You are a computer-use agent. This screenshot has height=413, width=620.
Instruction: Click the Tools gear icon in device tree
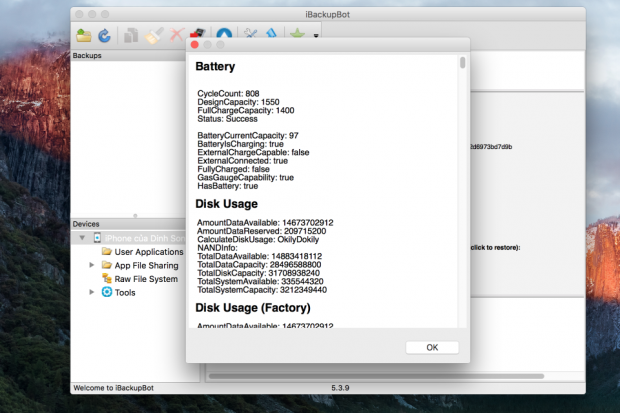pos(107,292)
